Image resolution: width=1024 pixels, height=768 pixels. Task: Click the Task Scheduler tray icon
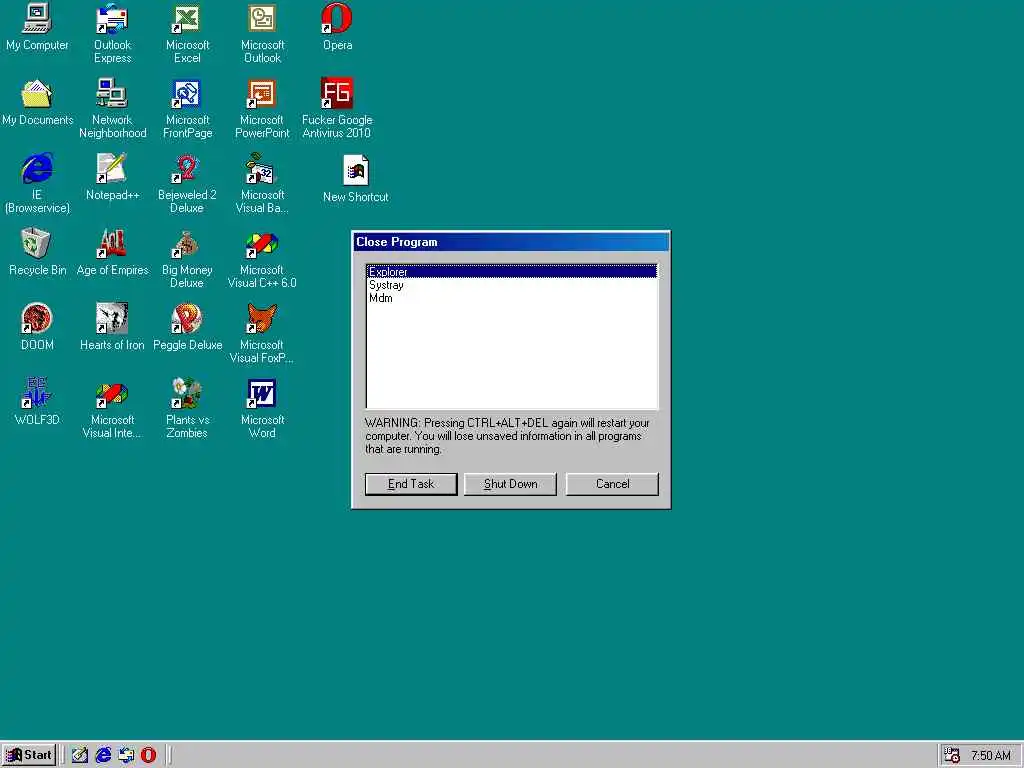tap(952, 755)
